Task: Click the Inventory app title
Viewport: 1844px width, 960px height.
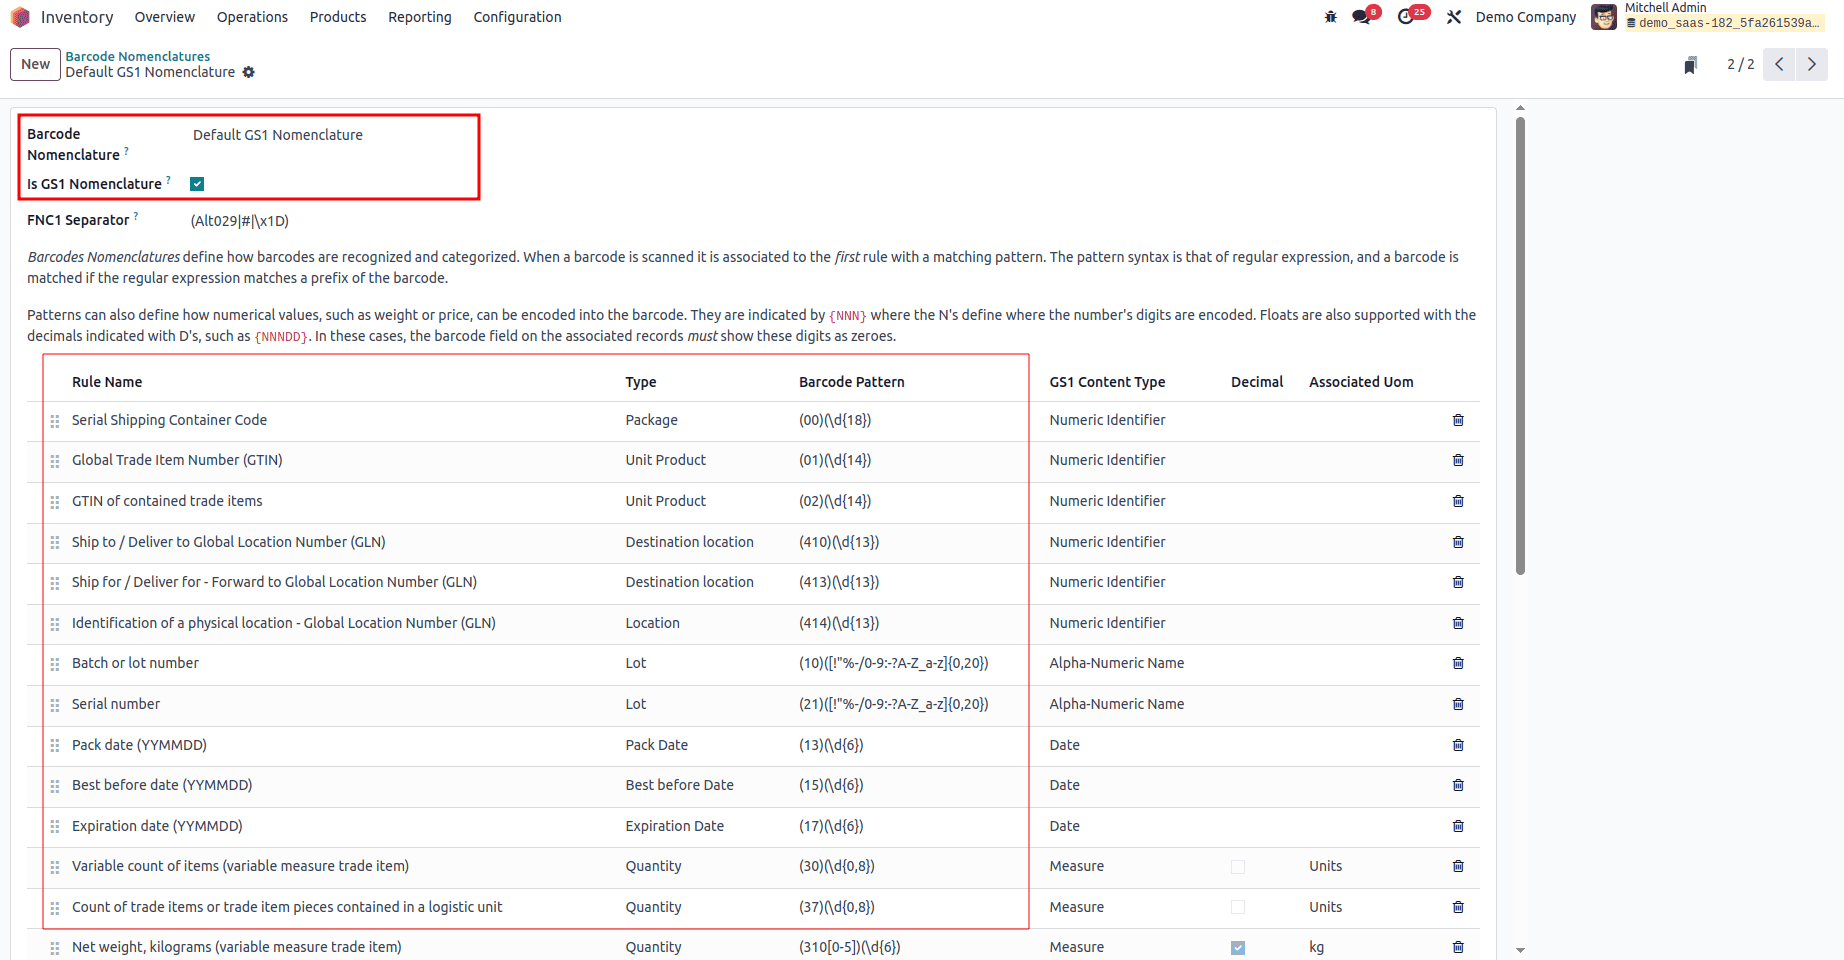Action: pyautogui.click(x=77, y=17)
